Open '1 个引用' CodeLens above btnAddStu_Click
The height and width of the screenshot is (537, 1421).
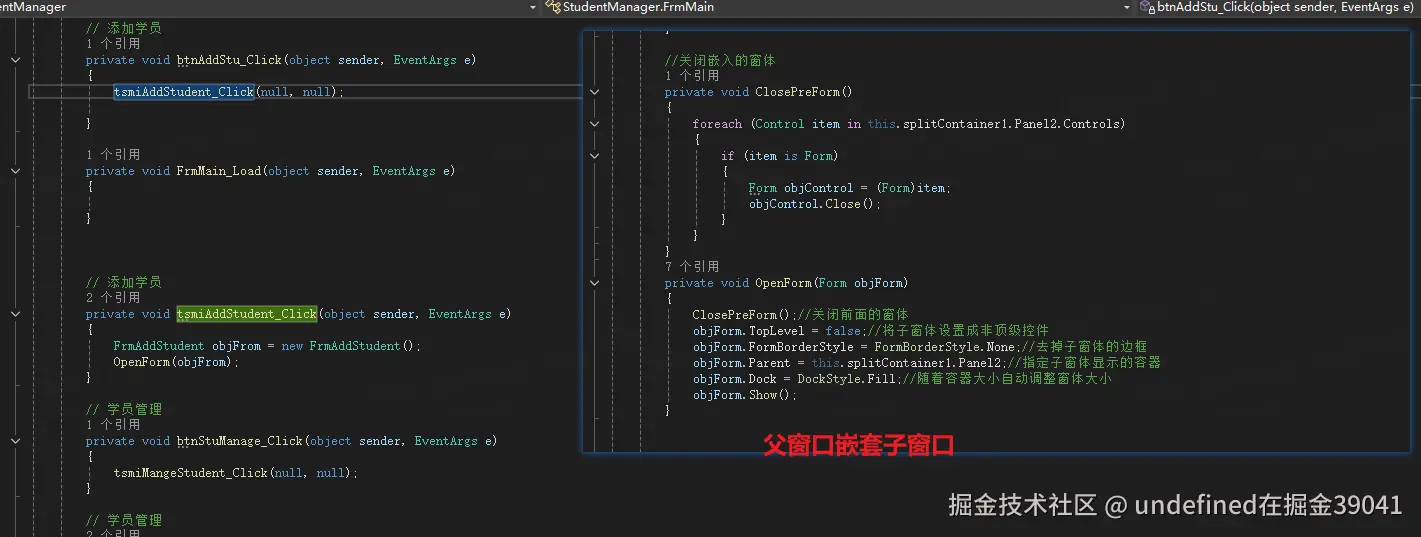point(113,44)
